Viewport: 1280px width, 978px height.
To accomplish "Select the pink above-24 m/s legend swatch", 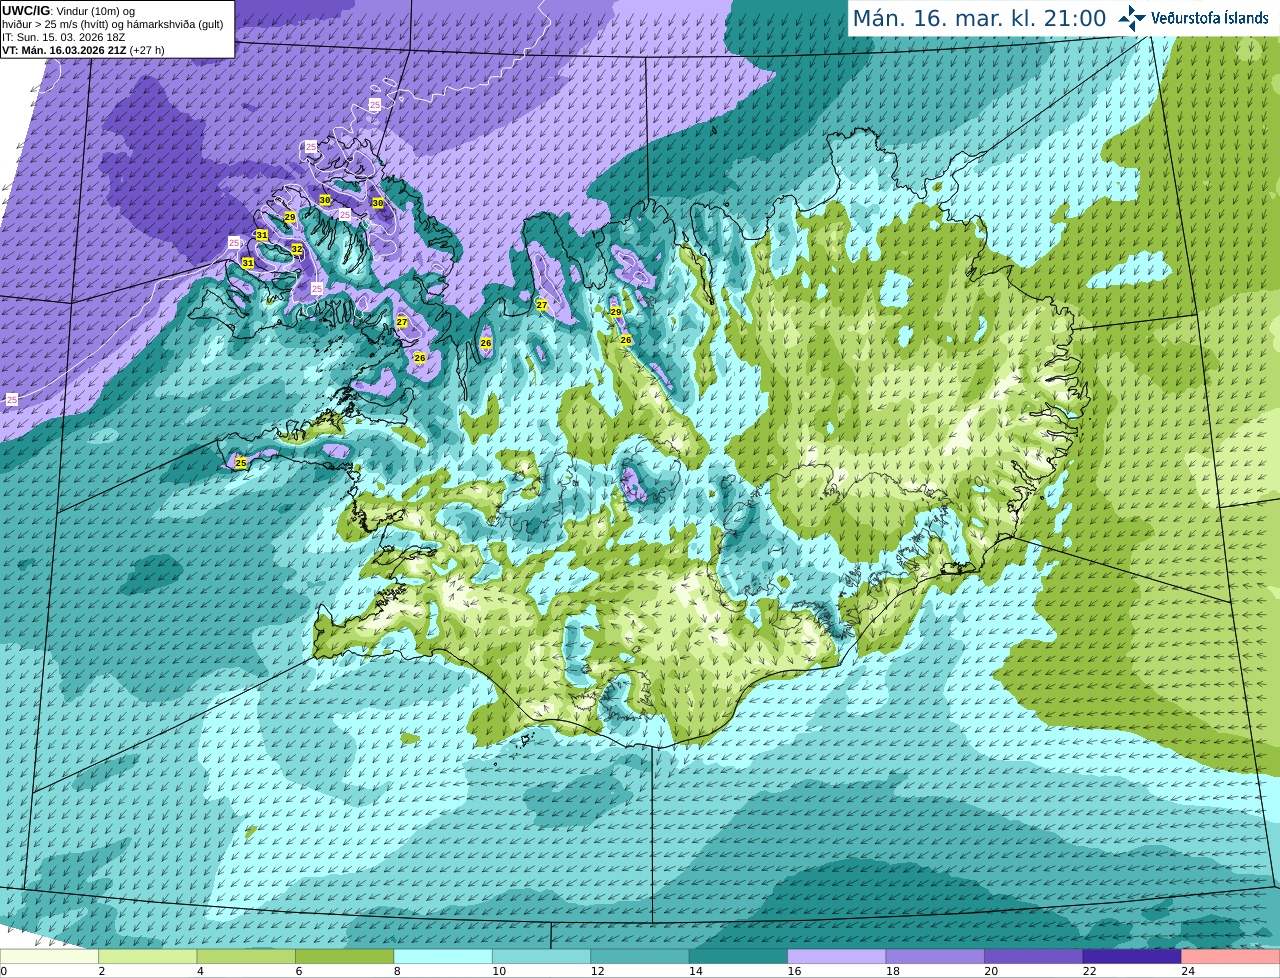I will tap(1231, 956).
